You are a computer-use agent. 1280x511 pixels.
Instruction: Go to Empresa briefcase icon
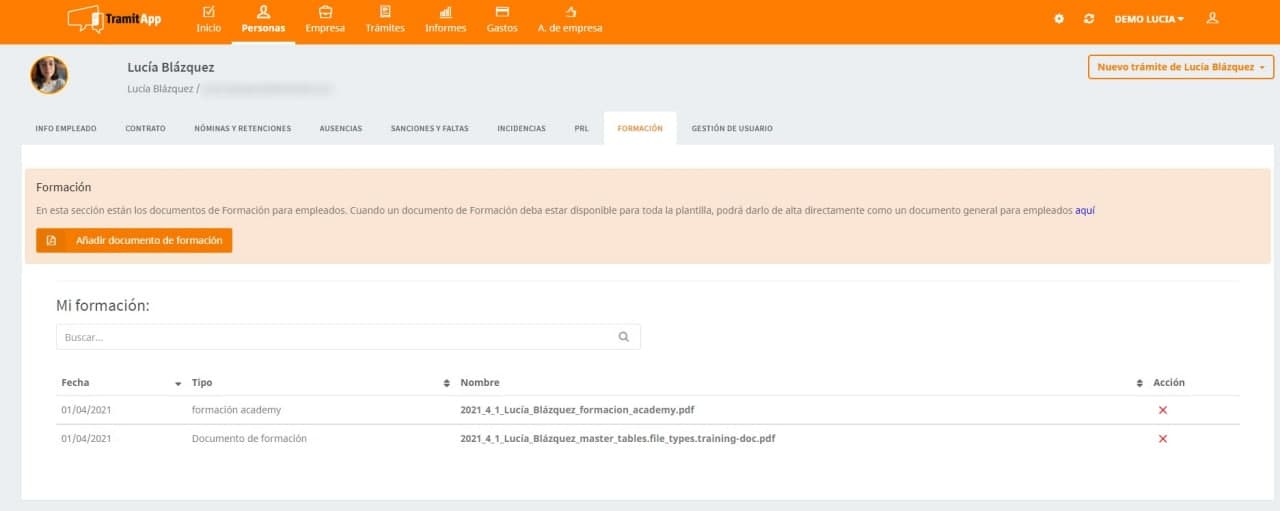pos(325,13)
